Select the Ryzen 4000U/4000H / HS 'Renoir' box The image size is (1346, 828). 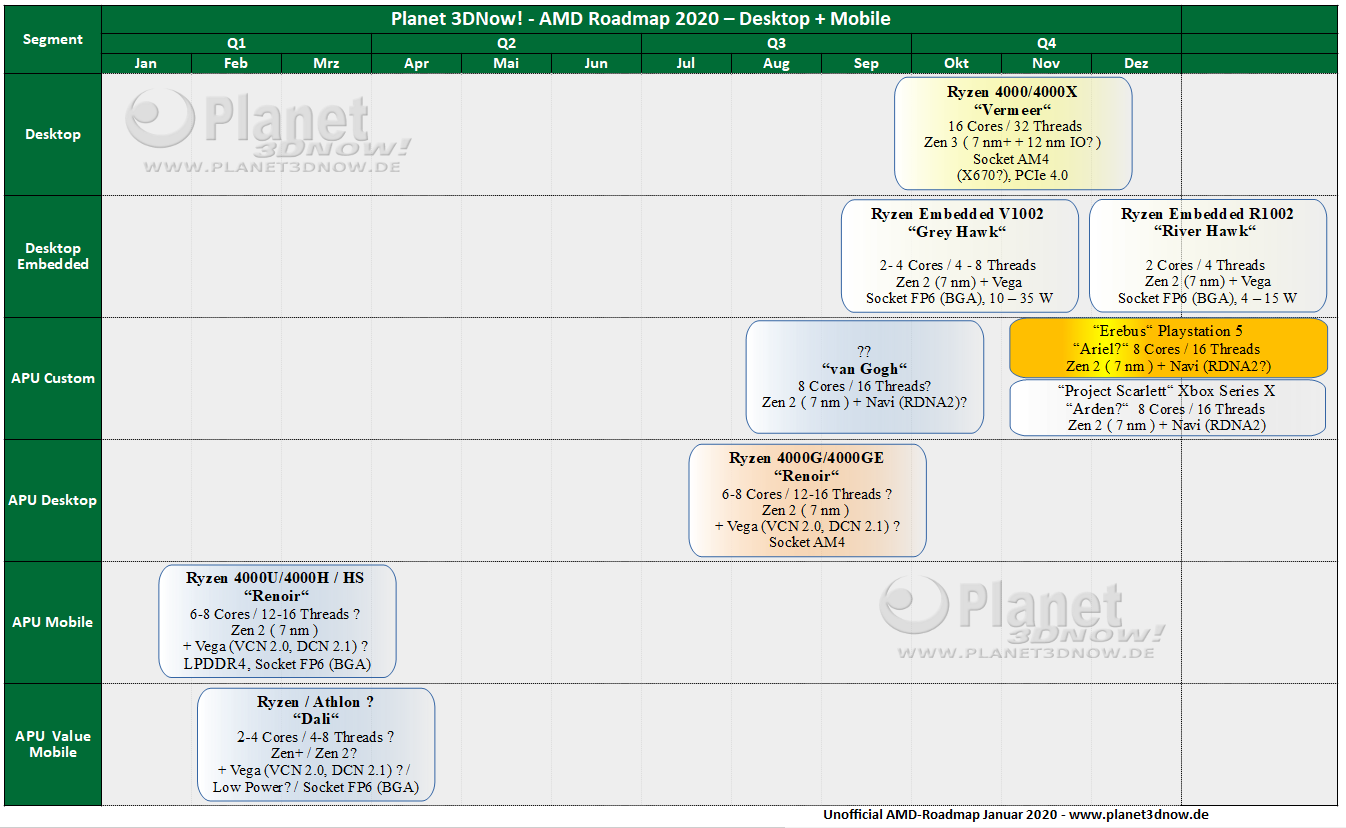277,621
